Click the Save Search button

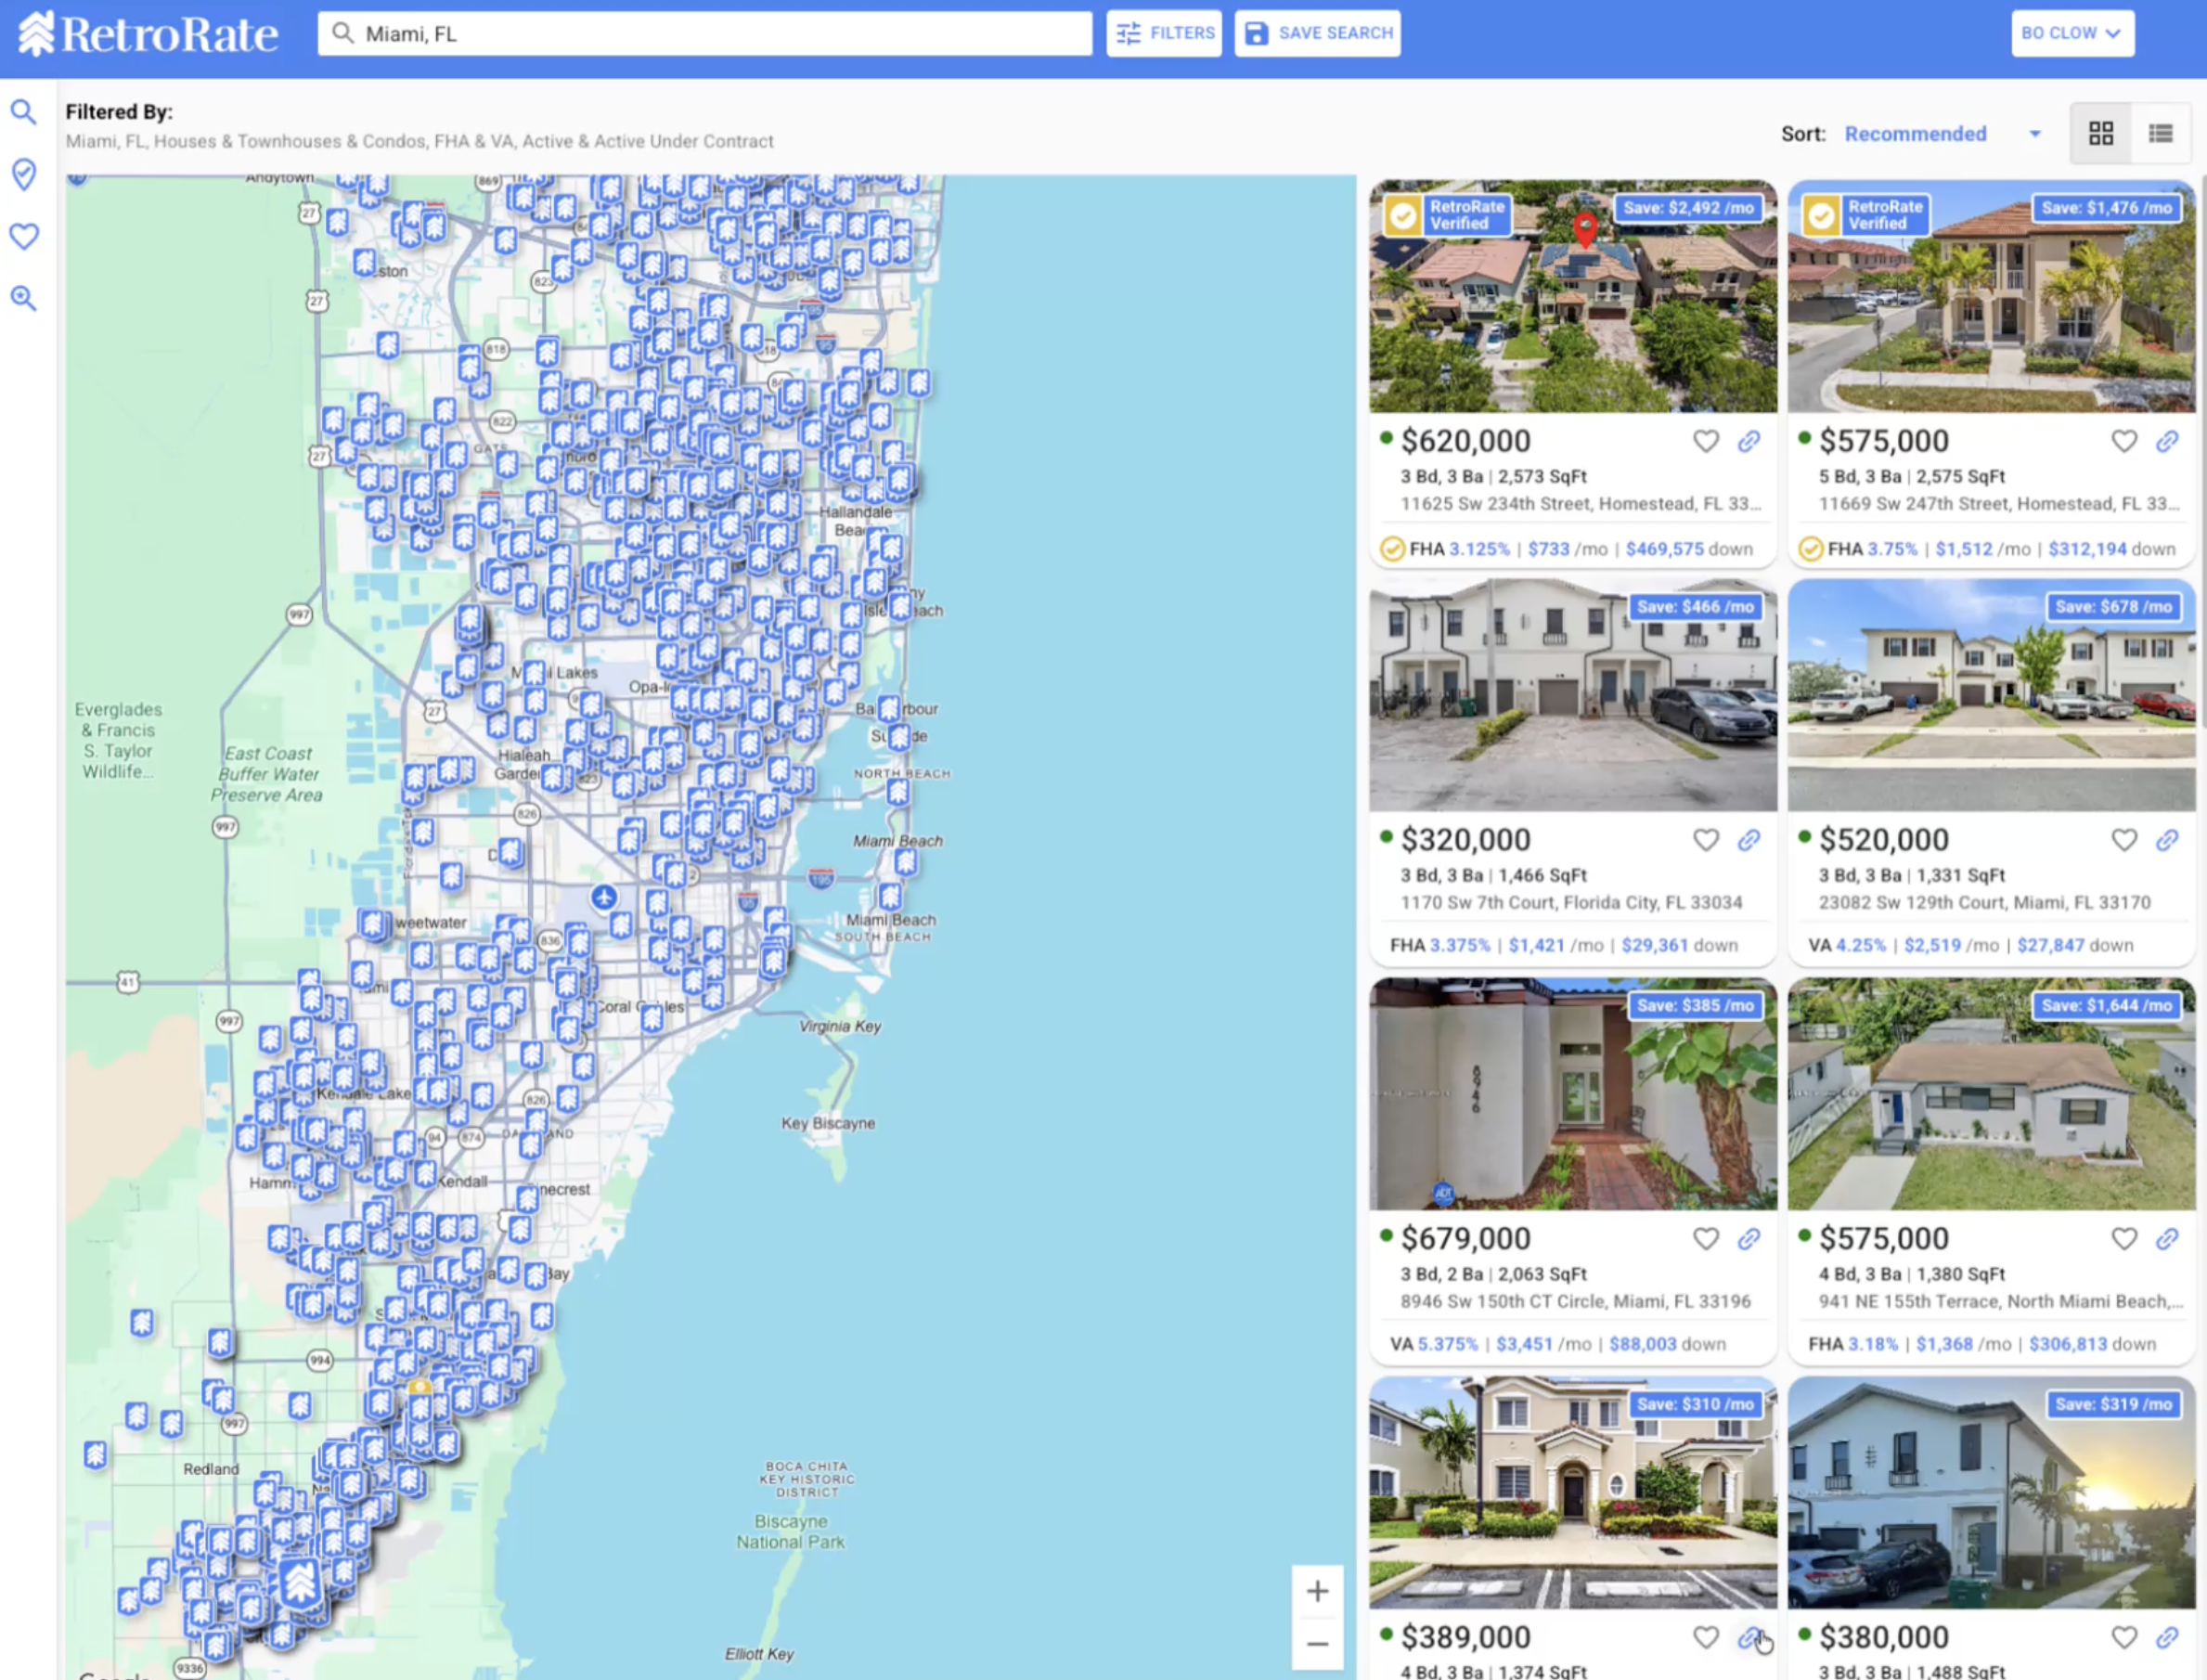coord(1317,33)
